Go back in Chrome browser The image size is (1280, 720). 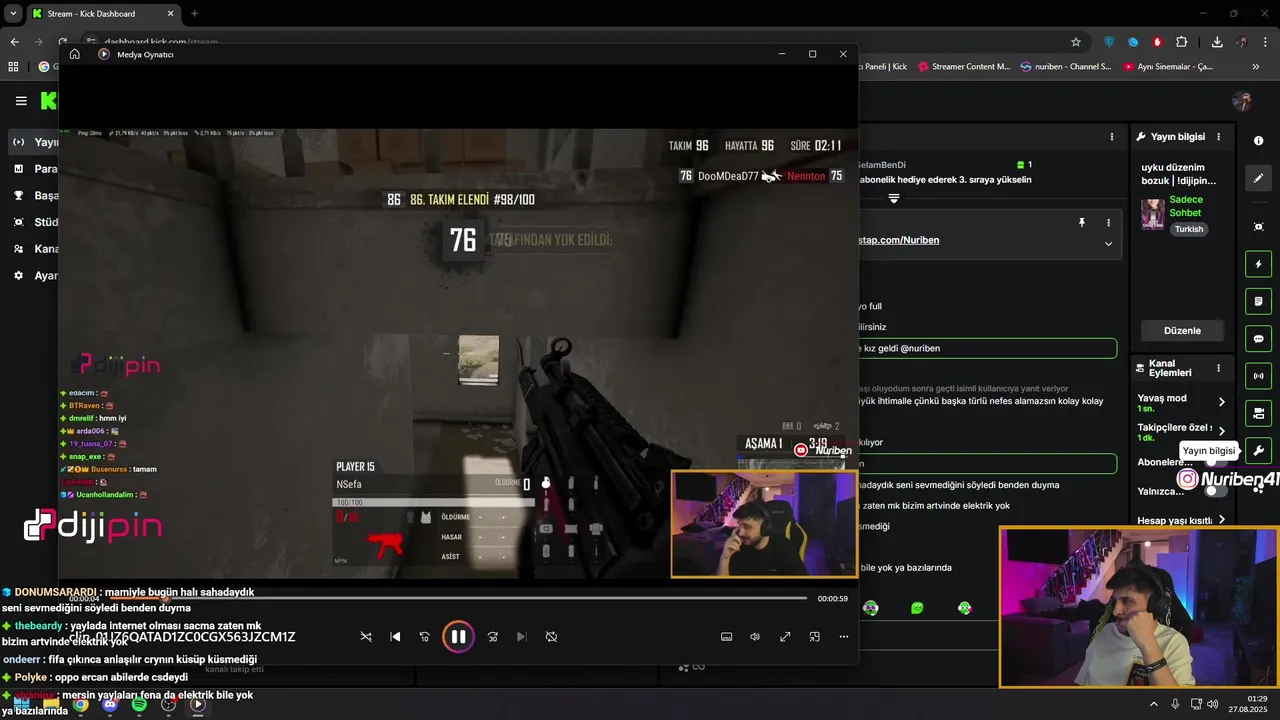tap(14, 42)
